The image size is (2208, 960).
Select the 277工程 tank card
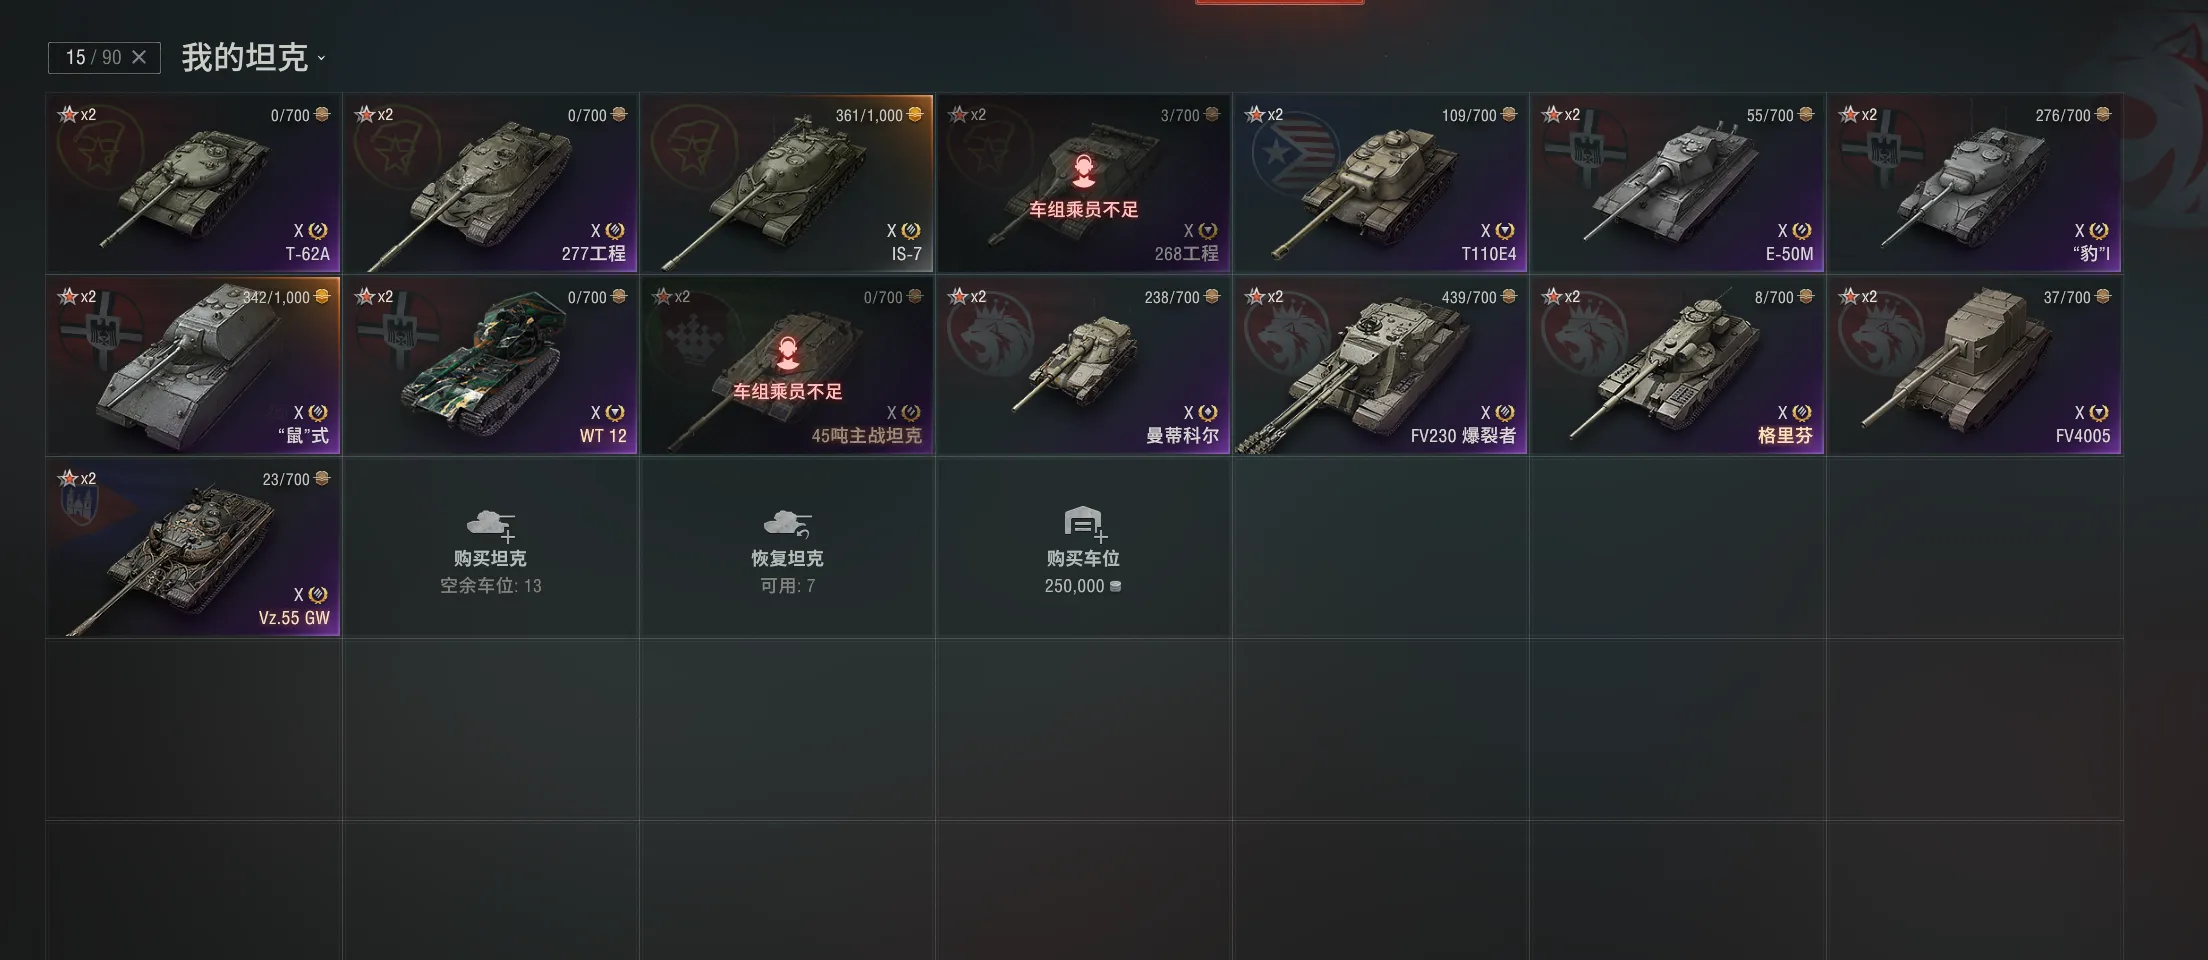tap(490, 183)
